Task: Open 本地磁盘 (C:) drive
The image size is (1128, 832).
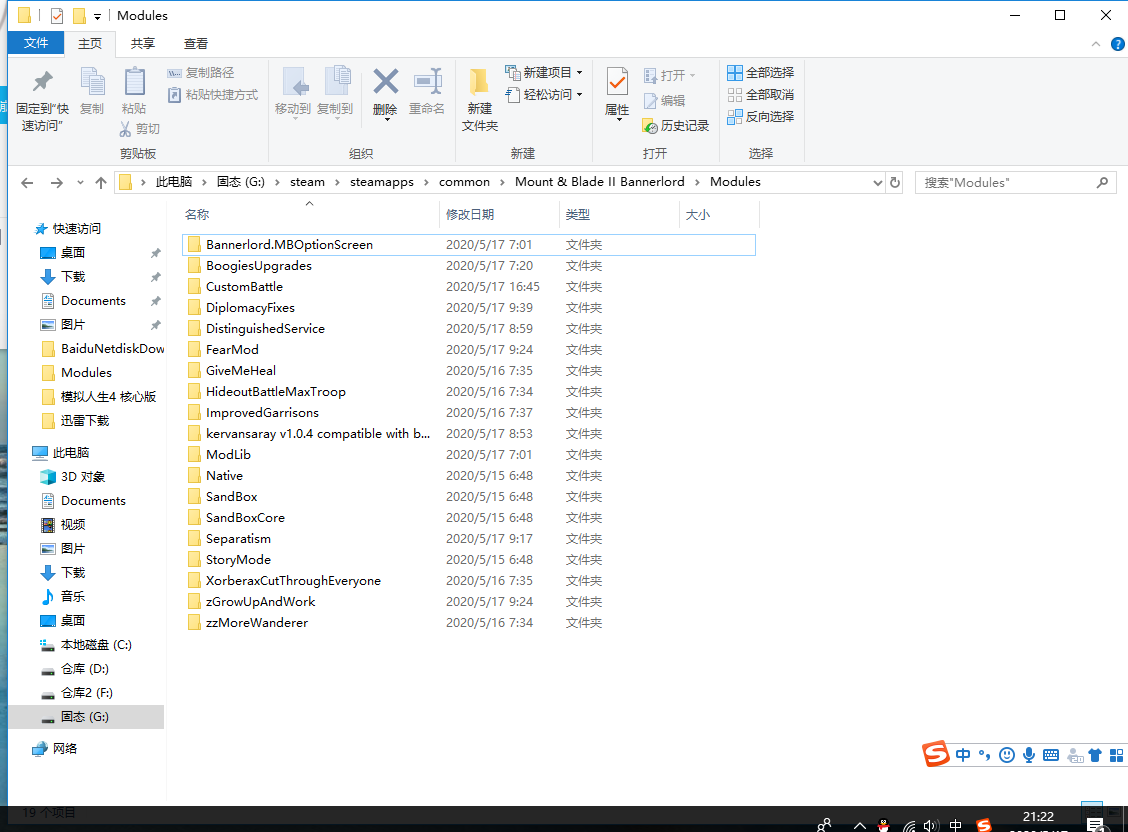Action: pyautogui.click(x=96, y=645)
